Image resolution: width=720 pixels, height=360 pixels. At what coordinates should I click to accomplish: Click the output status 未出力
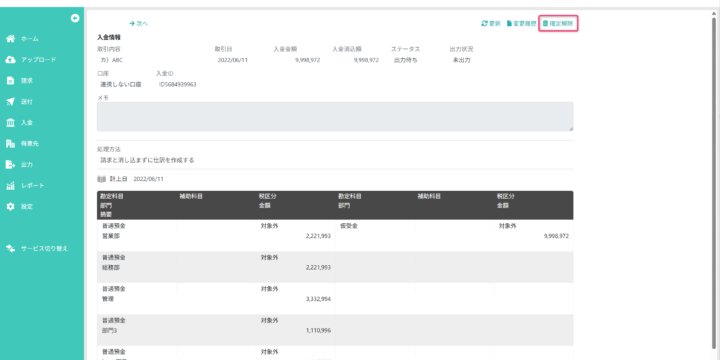461,60
